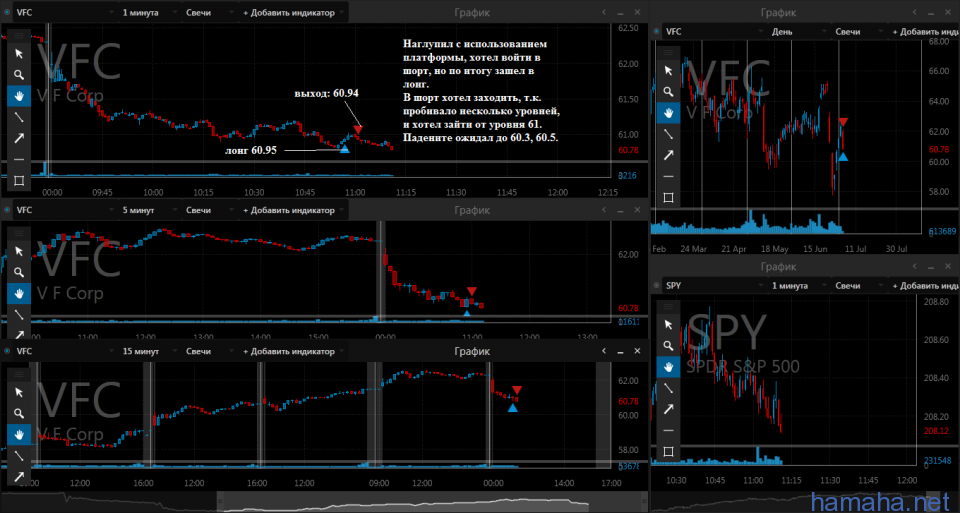Screen dimensions: 960x513
Task: Toggle the link circle of the VFC daily chart
Action: tap(656, 31)
